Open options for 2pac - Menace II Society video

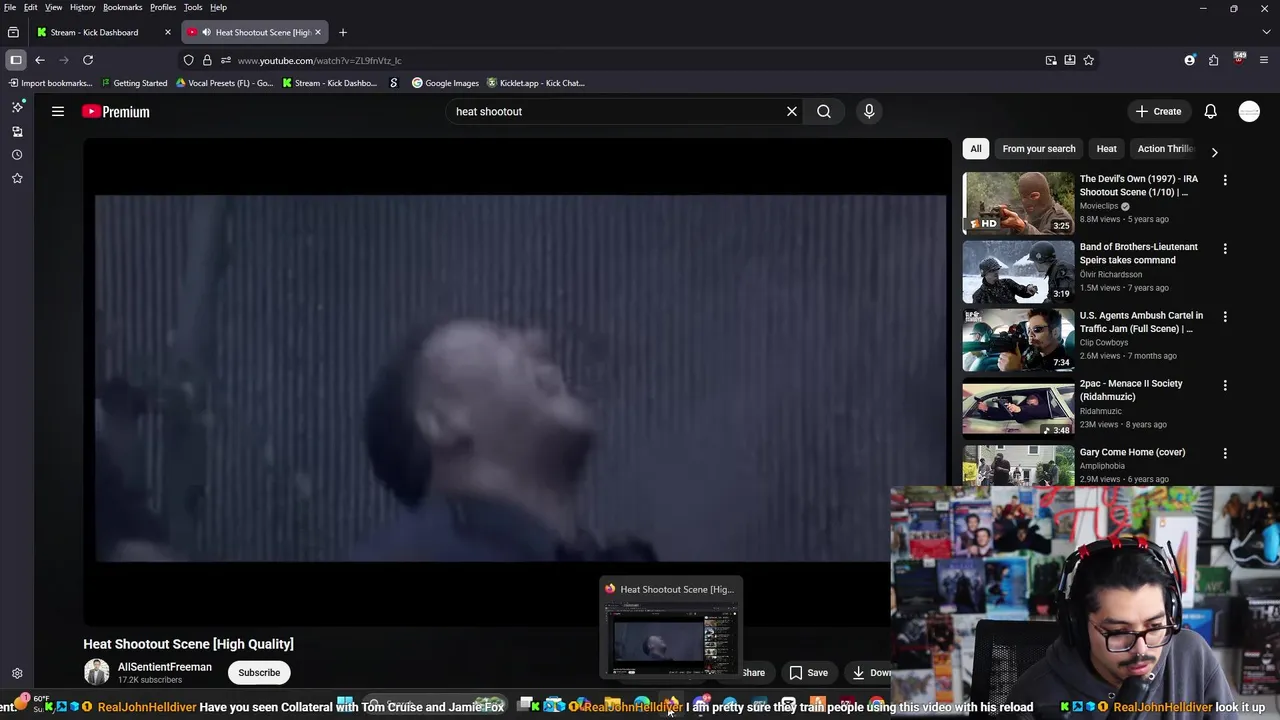coord(1225,385)
